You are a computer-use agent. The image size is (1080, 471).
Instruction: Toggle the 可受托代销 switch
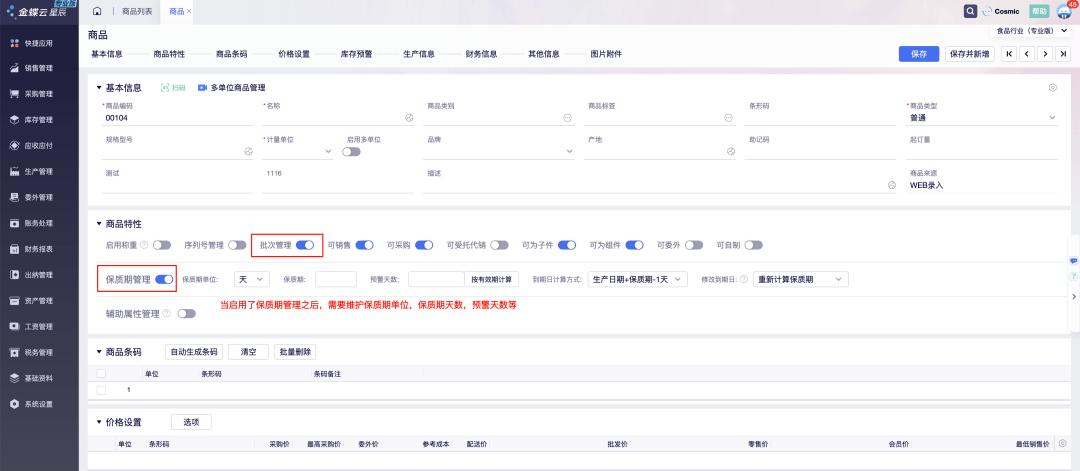click(499, 244)
